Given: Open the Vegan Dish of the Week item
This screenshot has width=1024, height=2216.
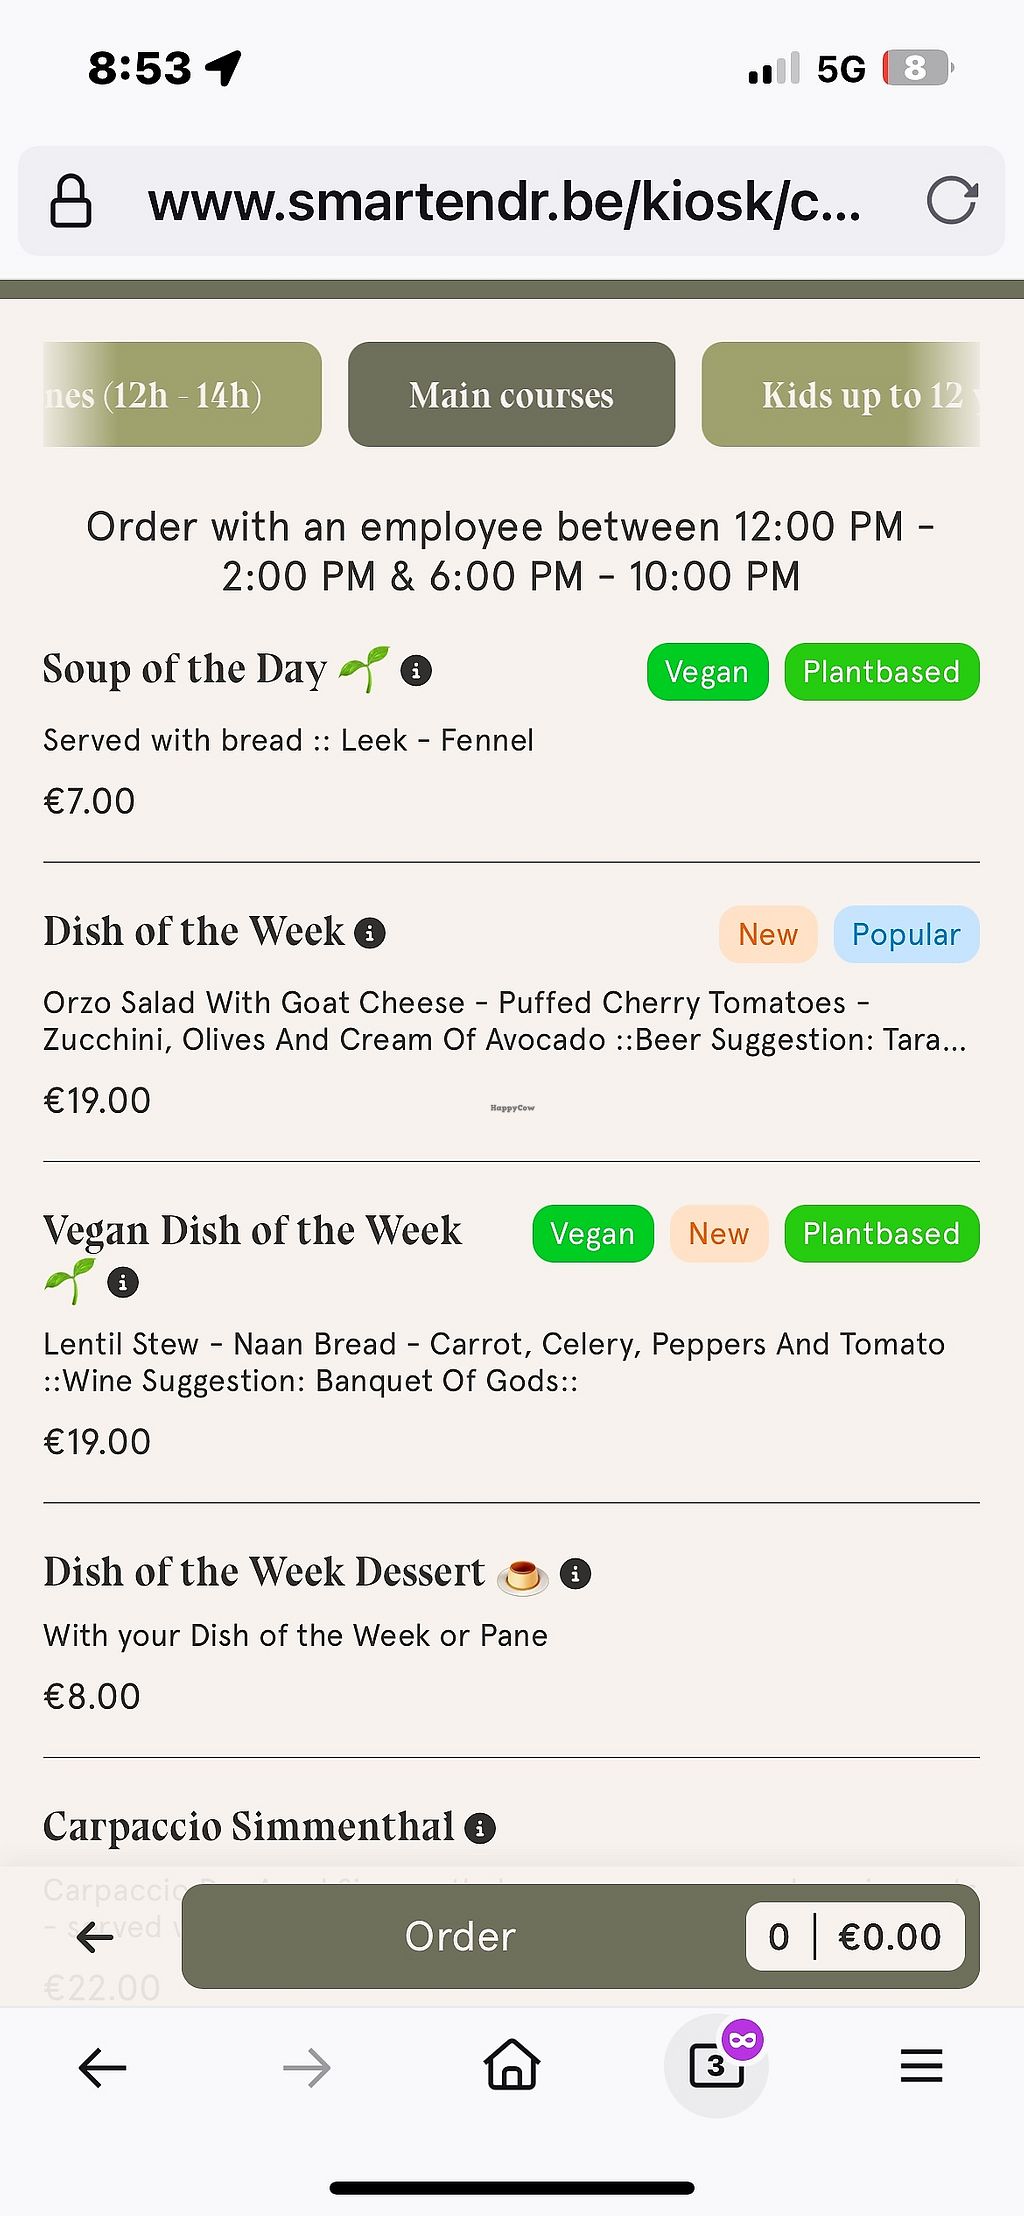Looking at the screenshot, I should coord(252,1231).
